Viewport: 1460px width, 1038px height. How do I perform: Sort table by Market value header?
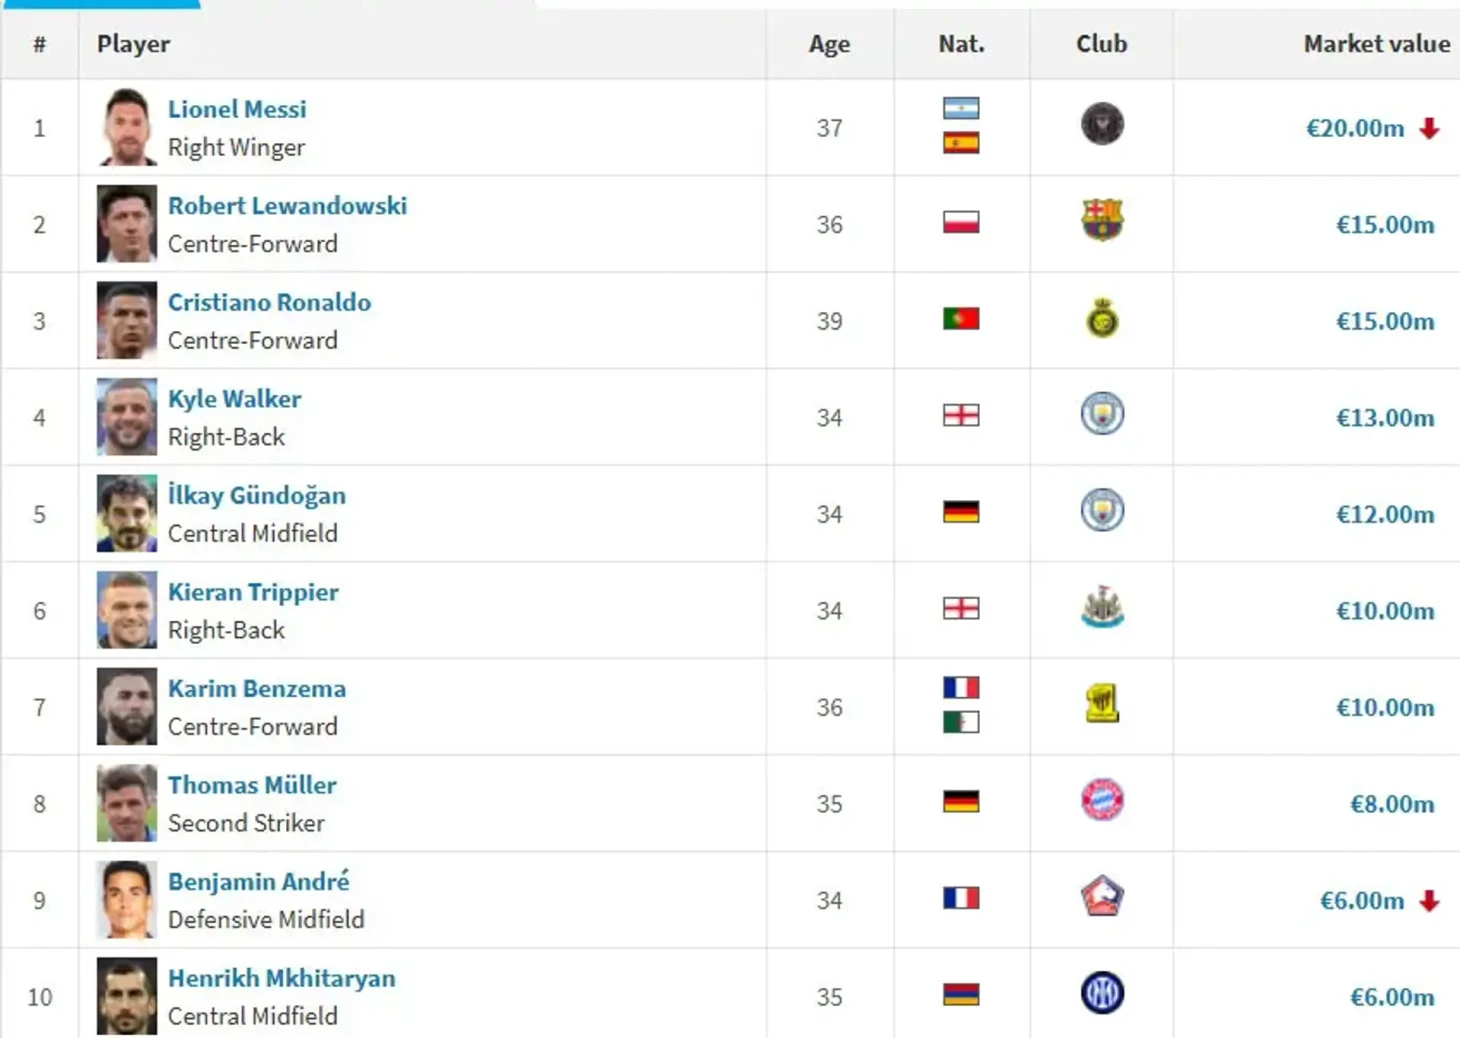1376,44
